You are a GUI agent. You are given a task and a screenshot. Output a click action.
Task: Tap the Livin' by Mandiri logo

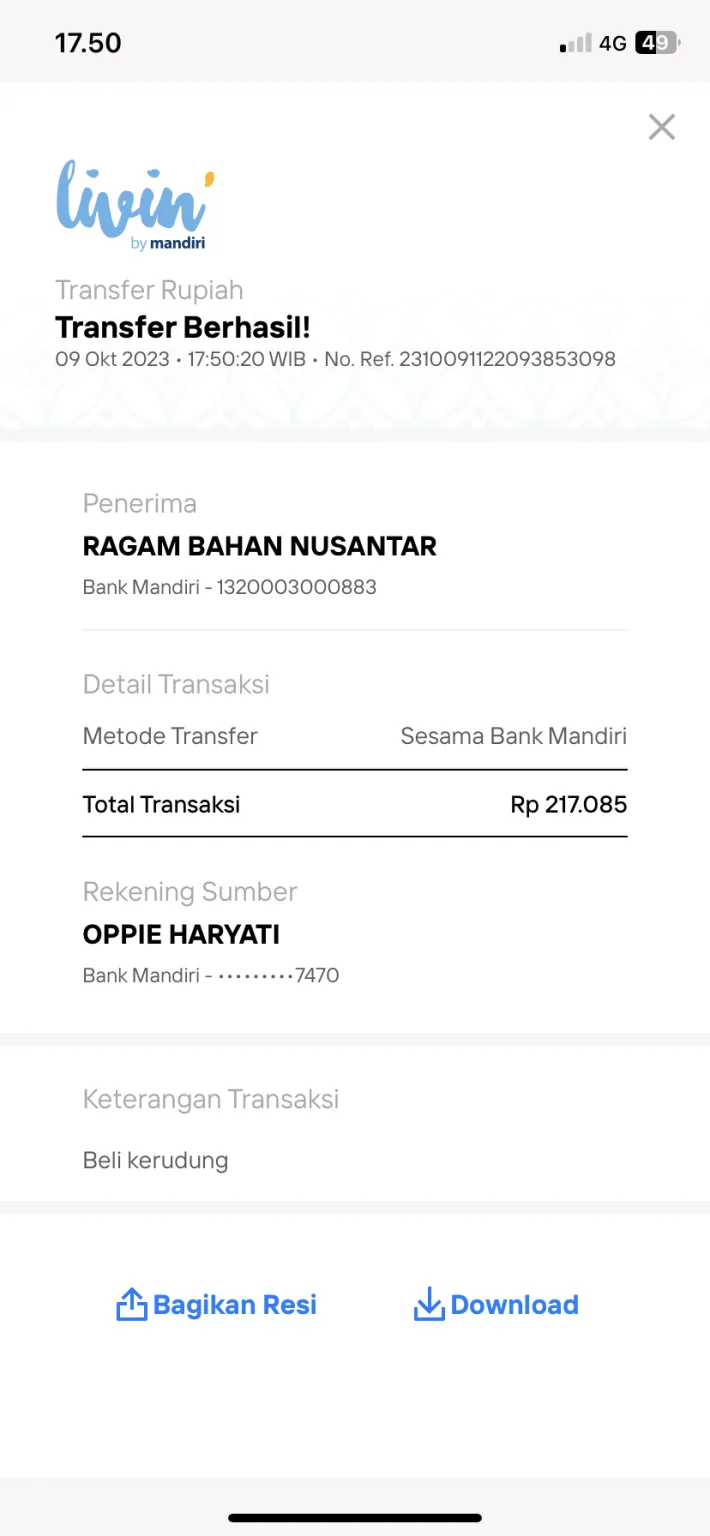coord(135,205)
